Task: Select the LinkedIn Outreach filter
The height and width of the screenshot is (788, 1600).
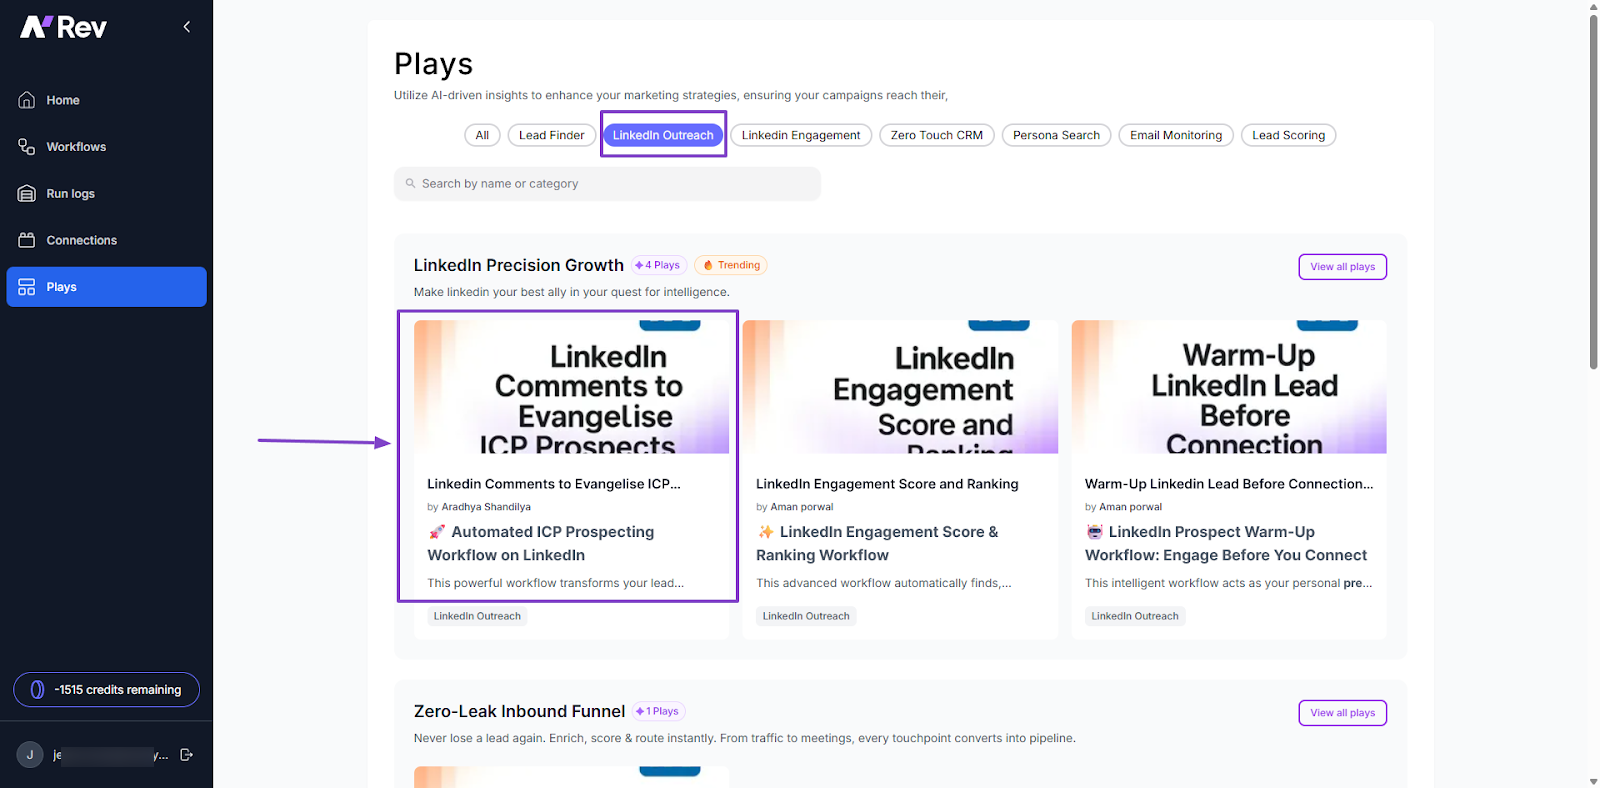Action: click(x=663, y=135)
